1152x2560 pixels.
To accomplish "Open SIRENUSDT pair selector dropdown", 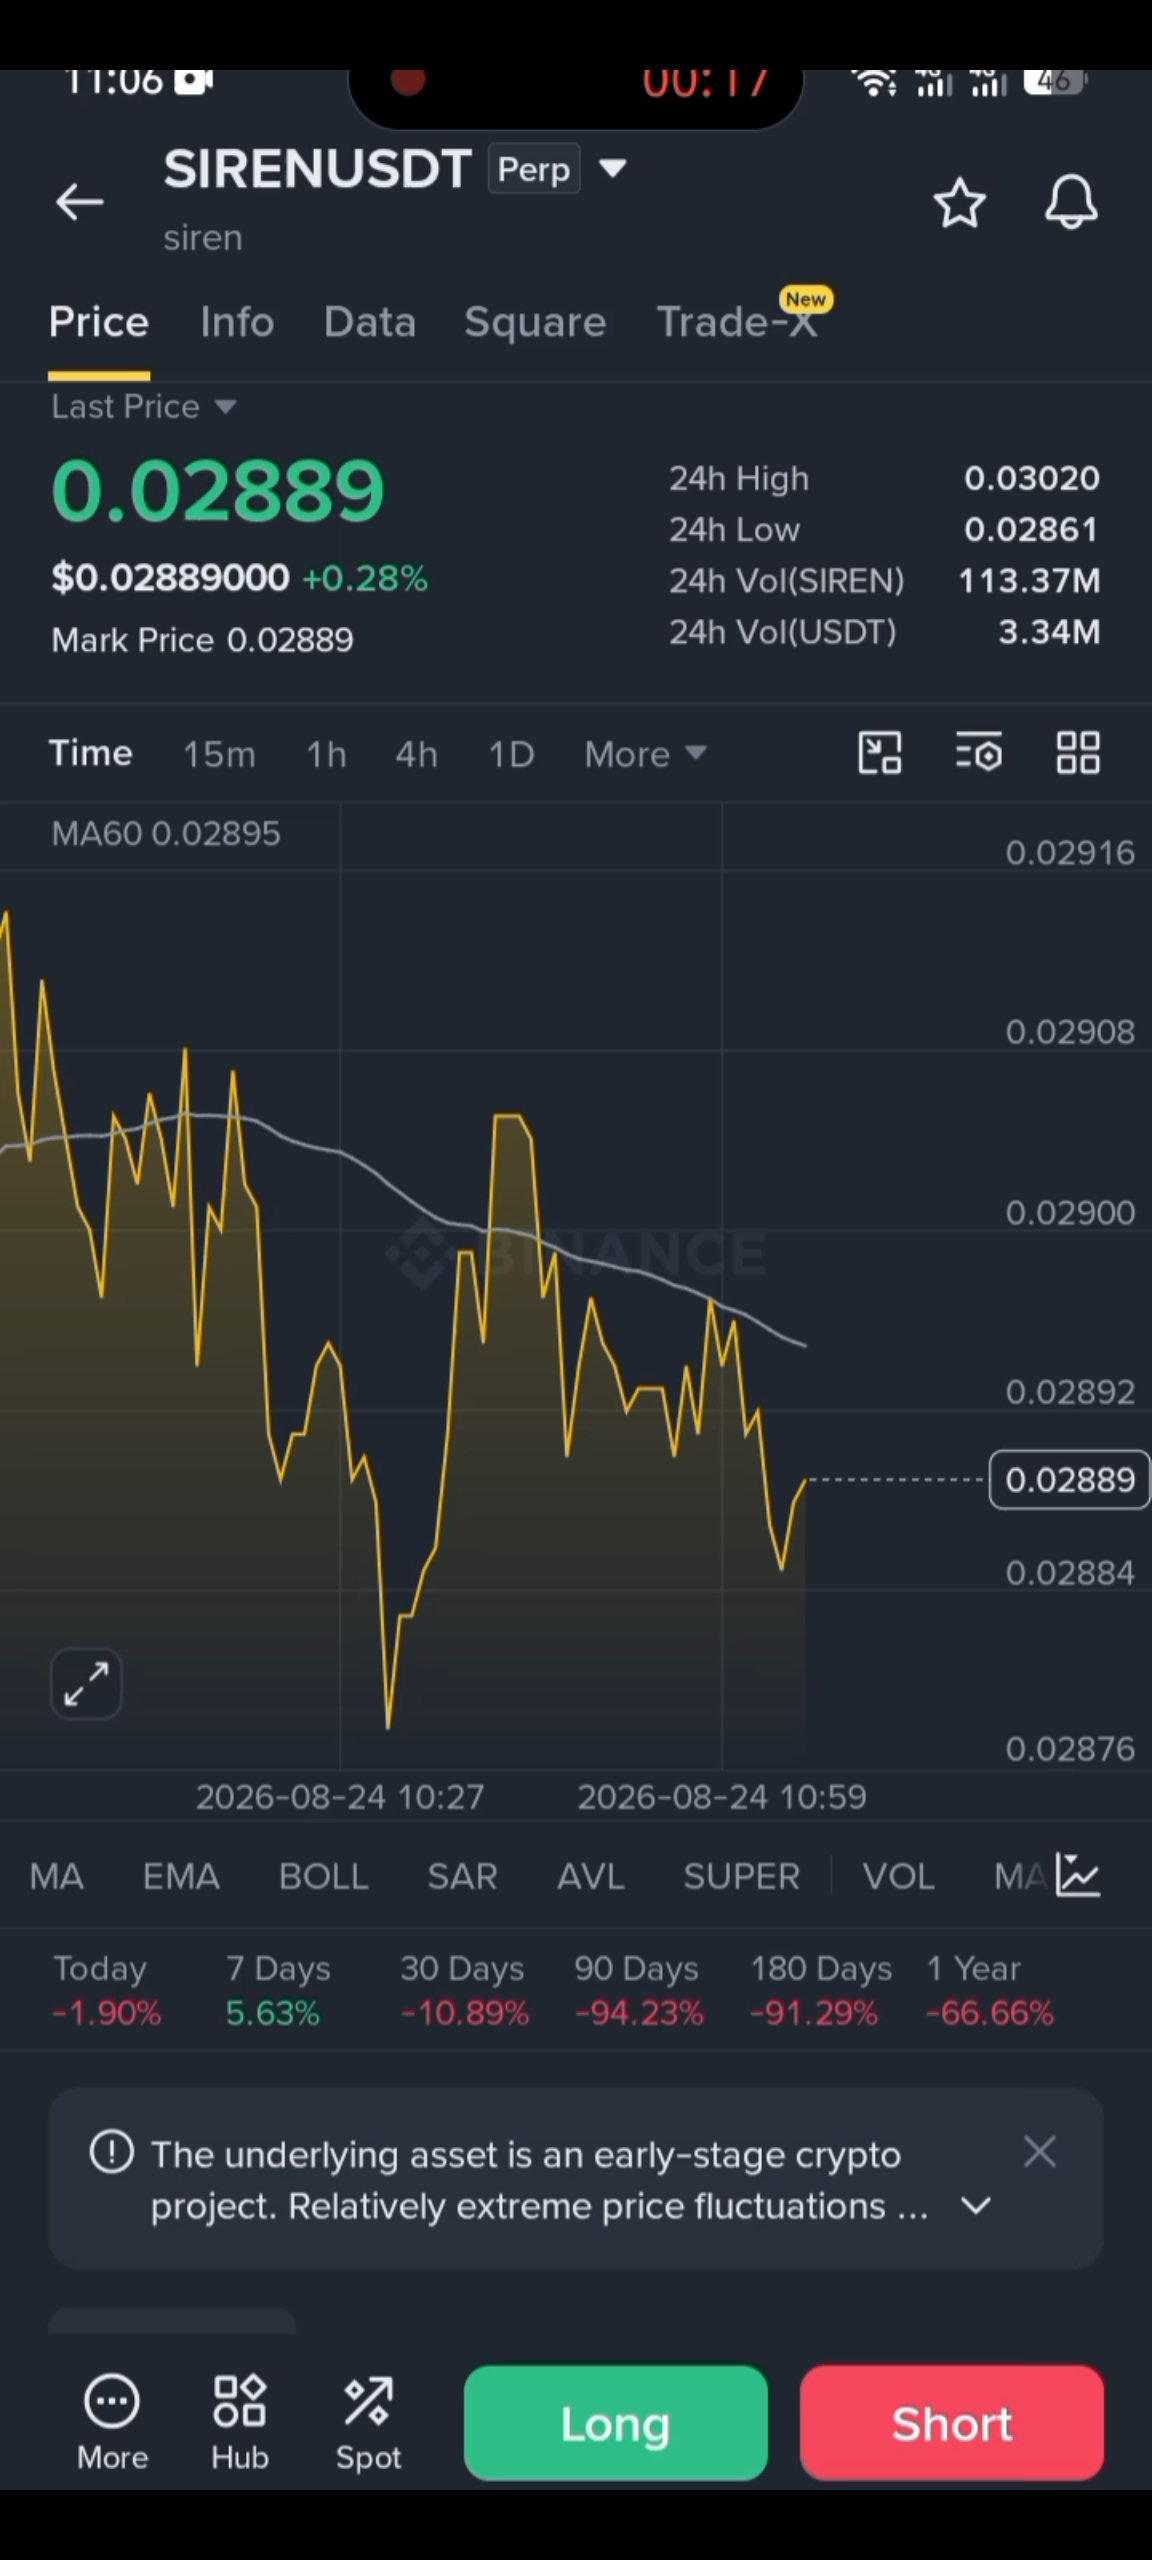I will pos(613,168).
